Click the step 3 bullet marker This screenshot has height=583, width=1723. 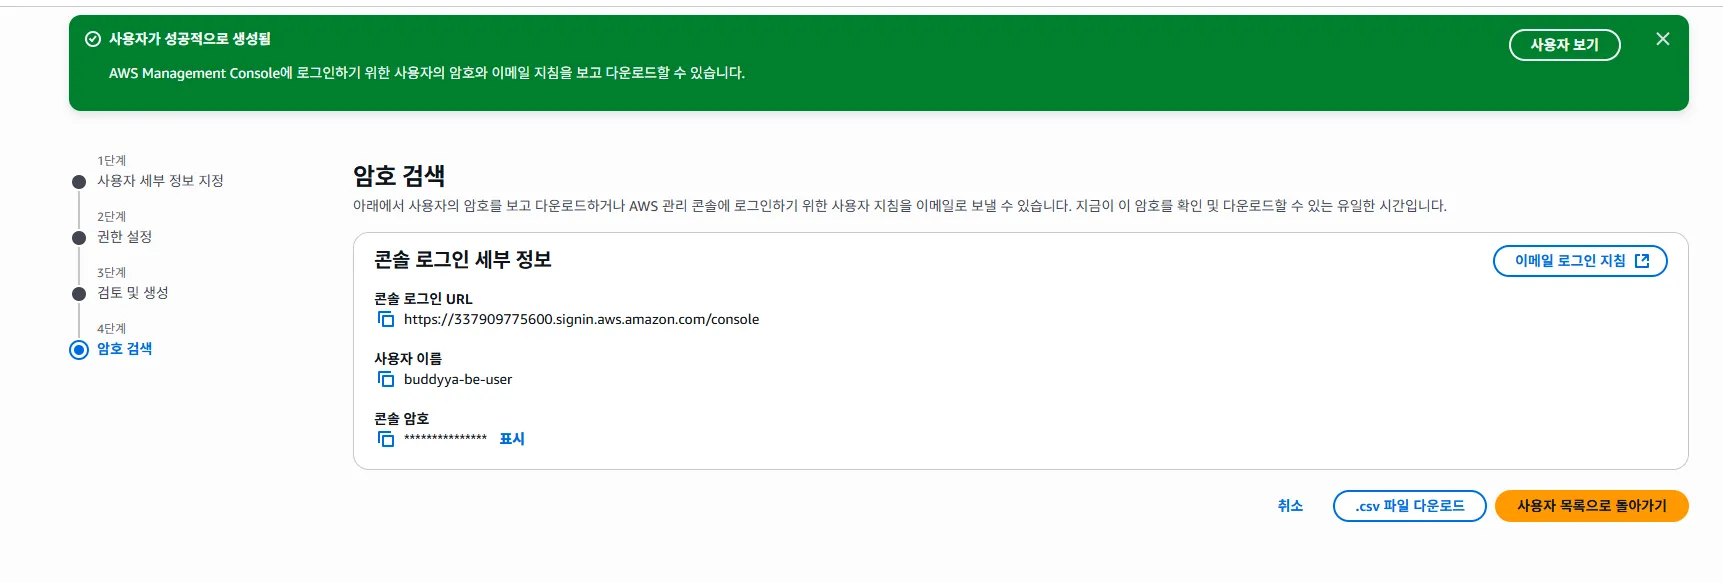coord(79,294)
